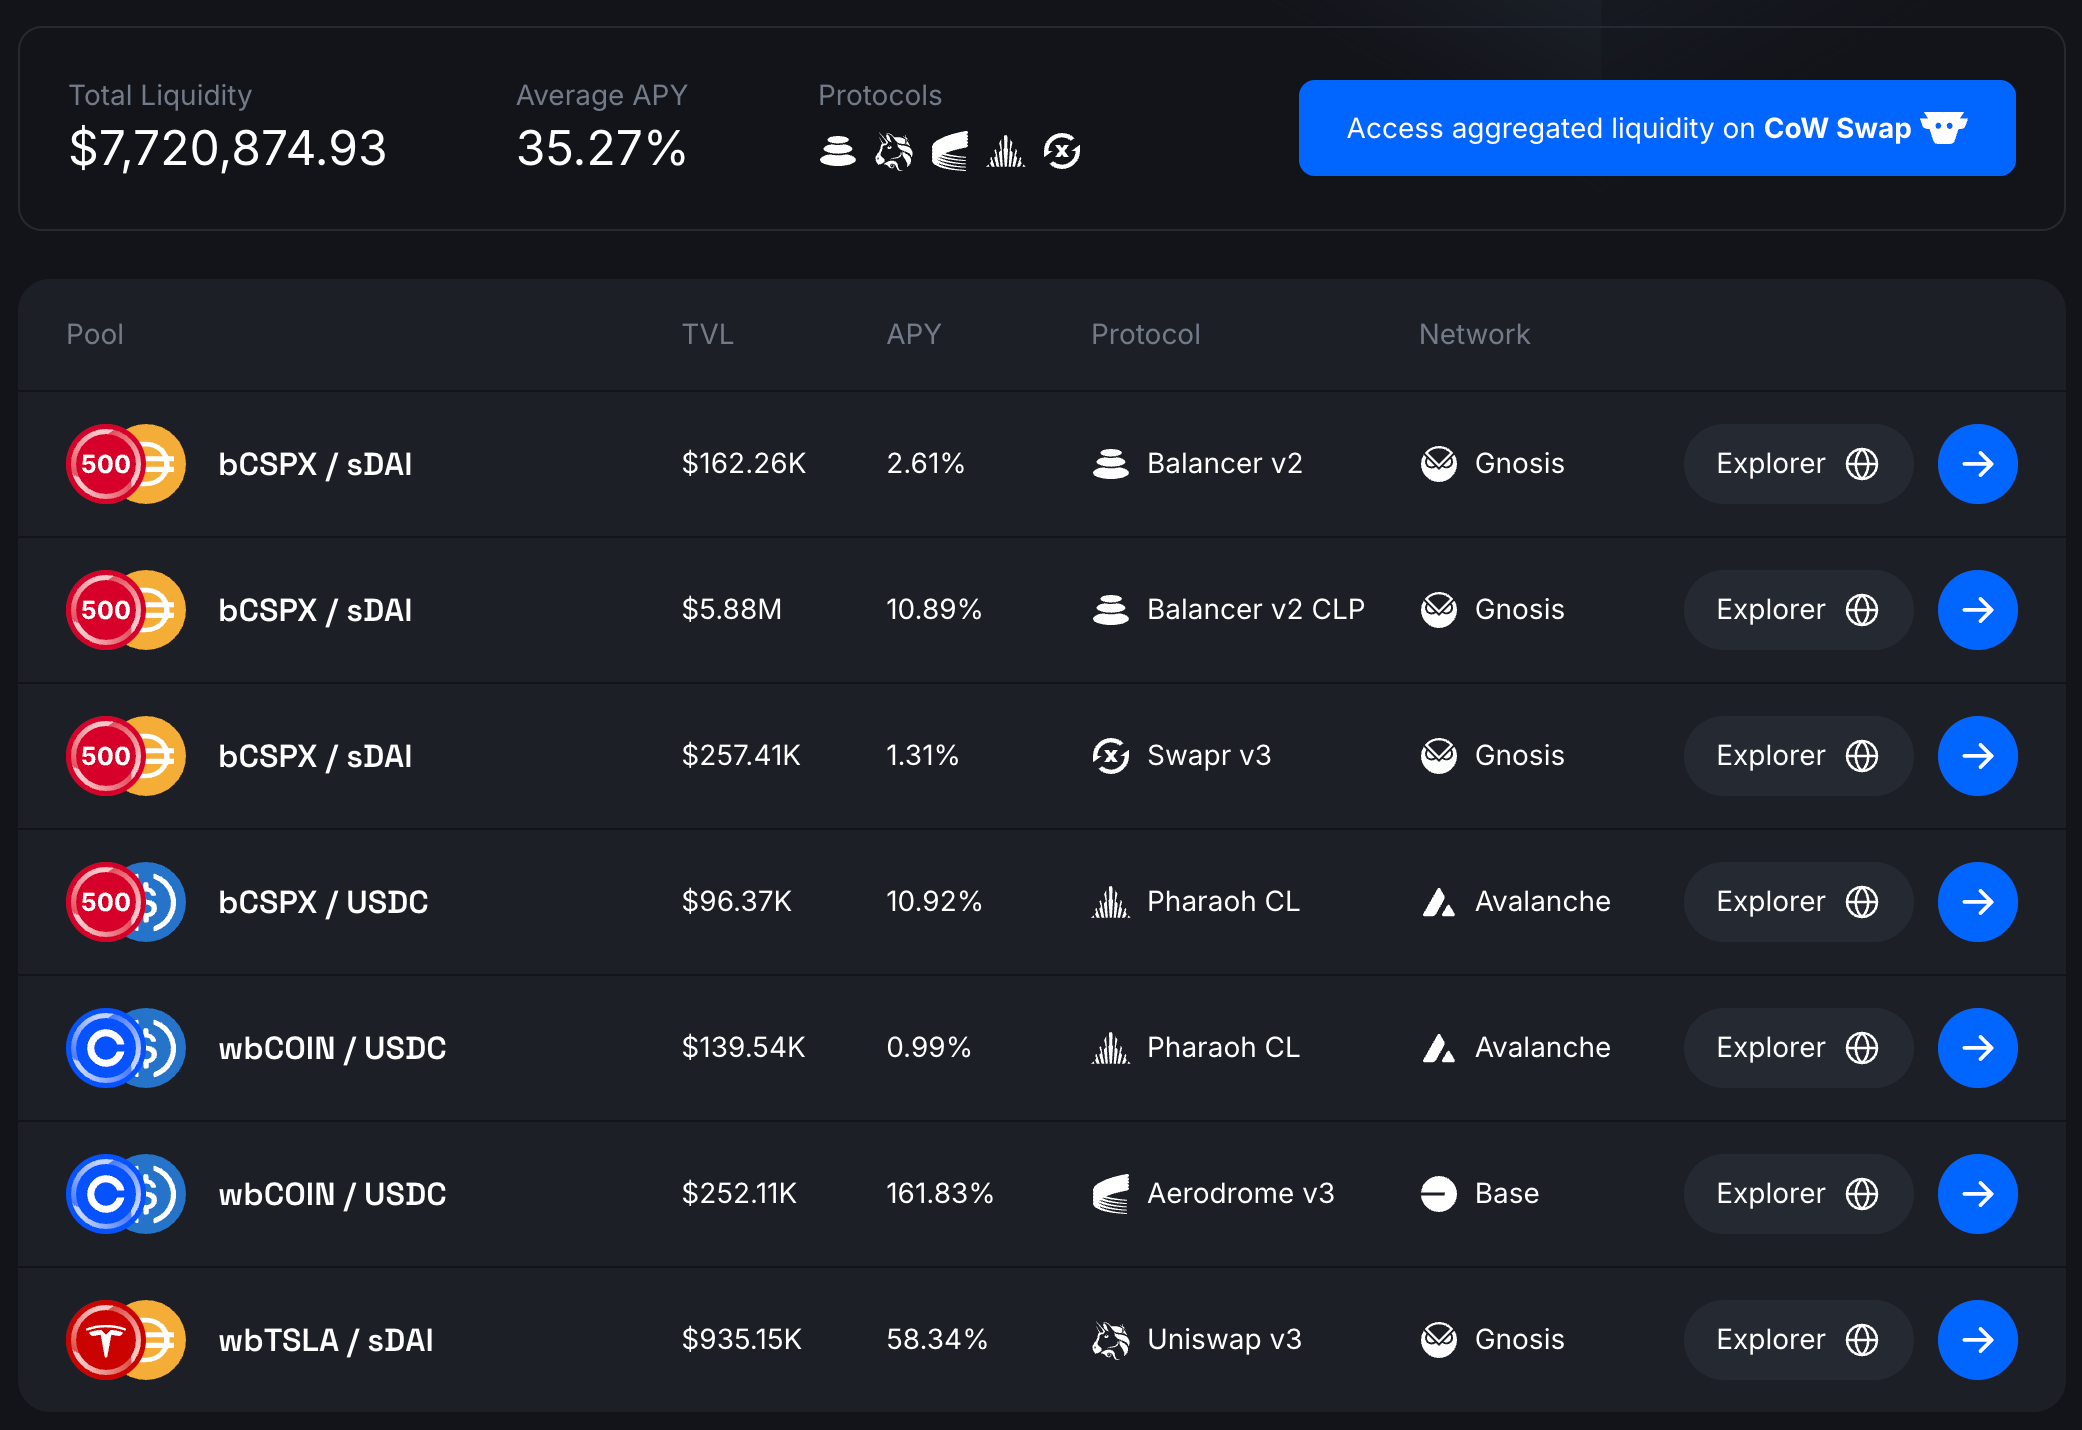Go to Uniswap v3 pool via blue arrow
2082x1430 pixels.
tap(1978, 1340)
